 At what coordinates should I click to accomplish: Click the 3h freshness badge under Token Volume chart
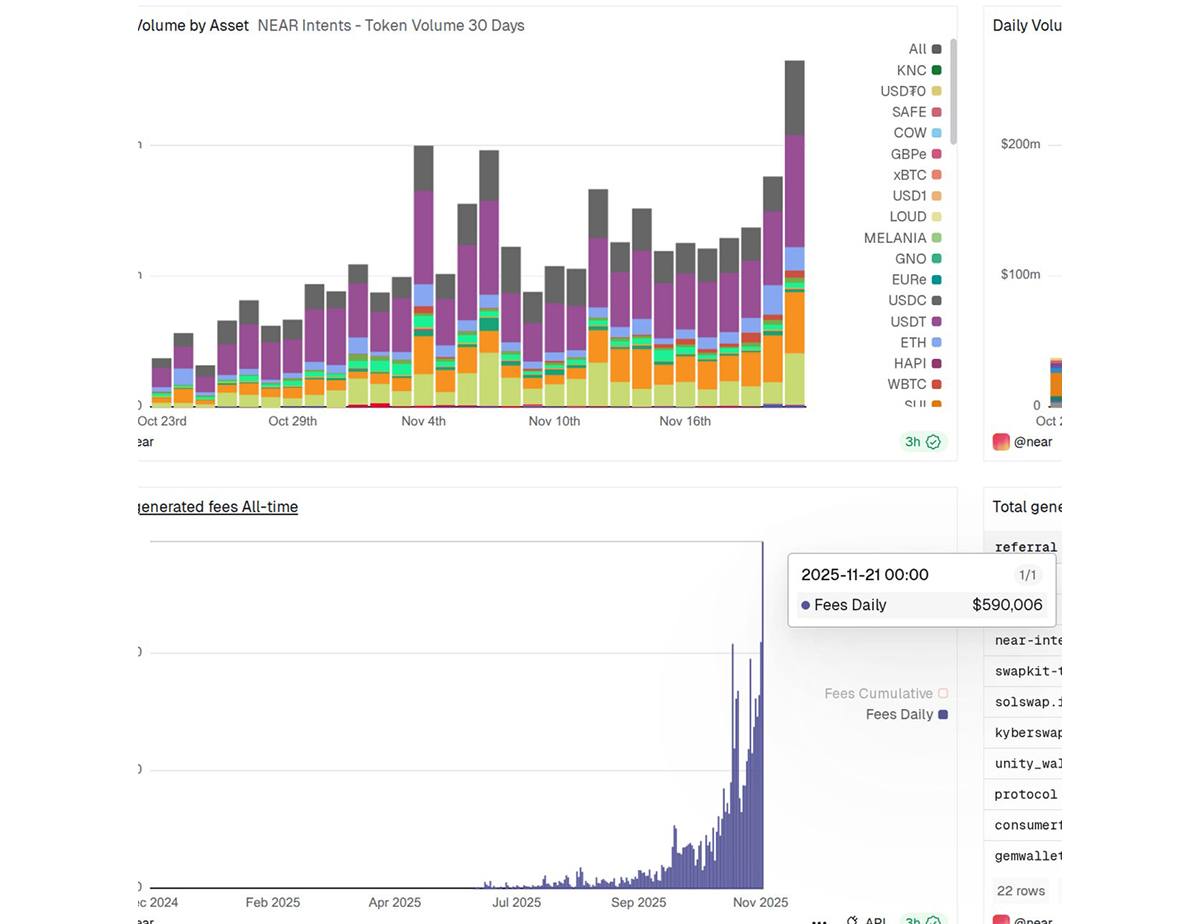click(922, 442)
